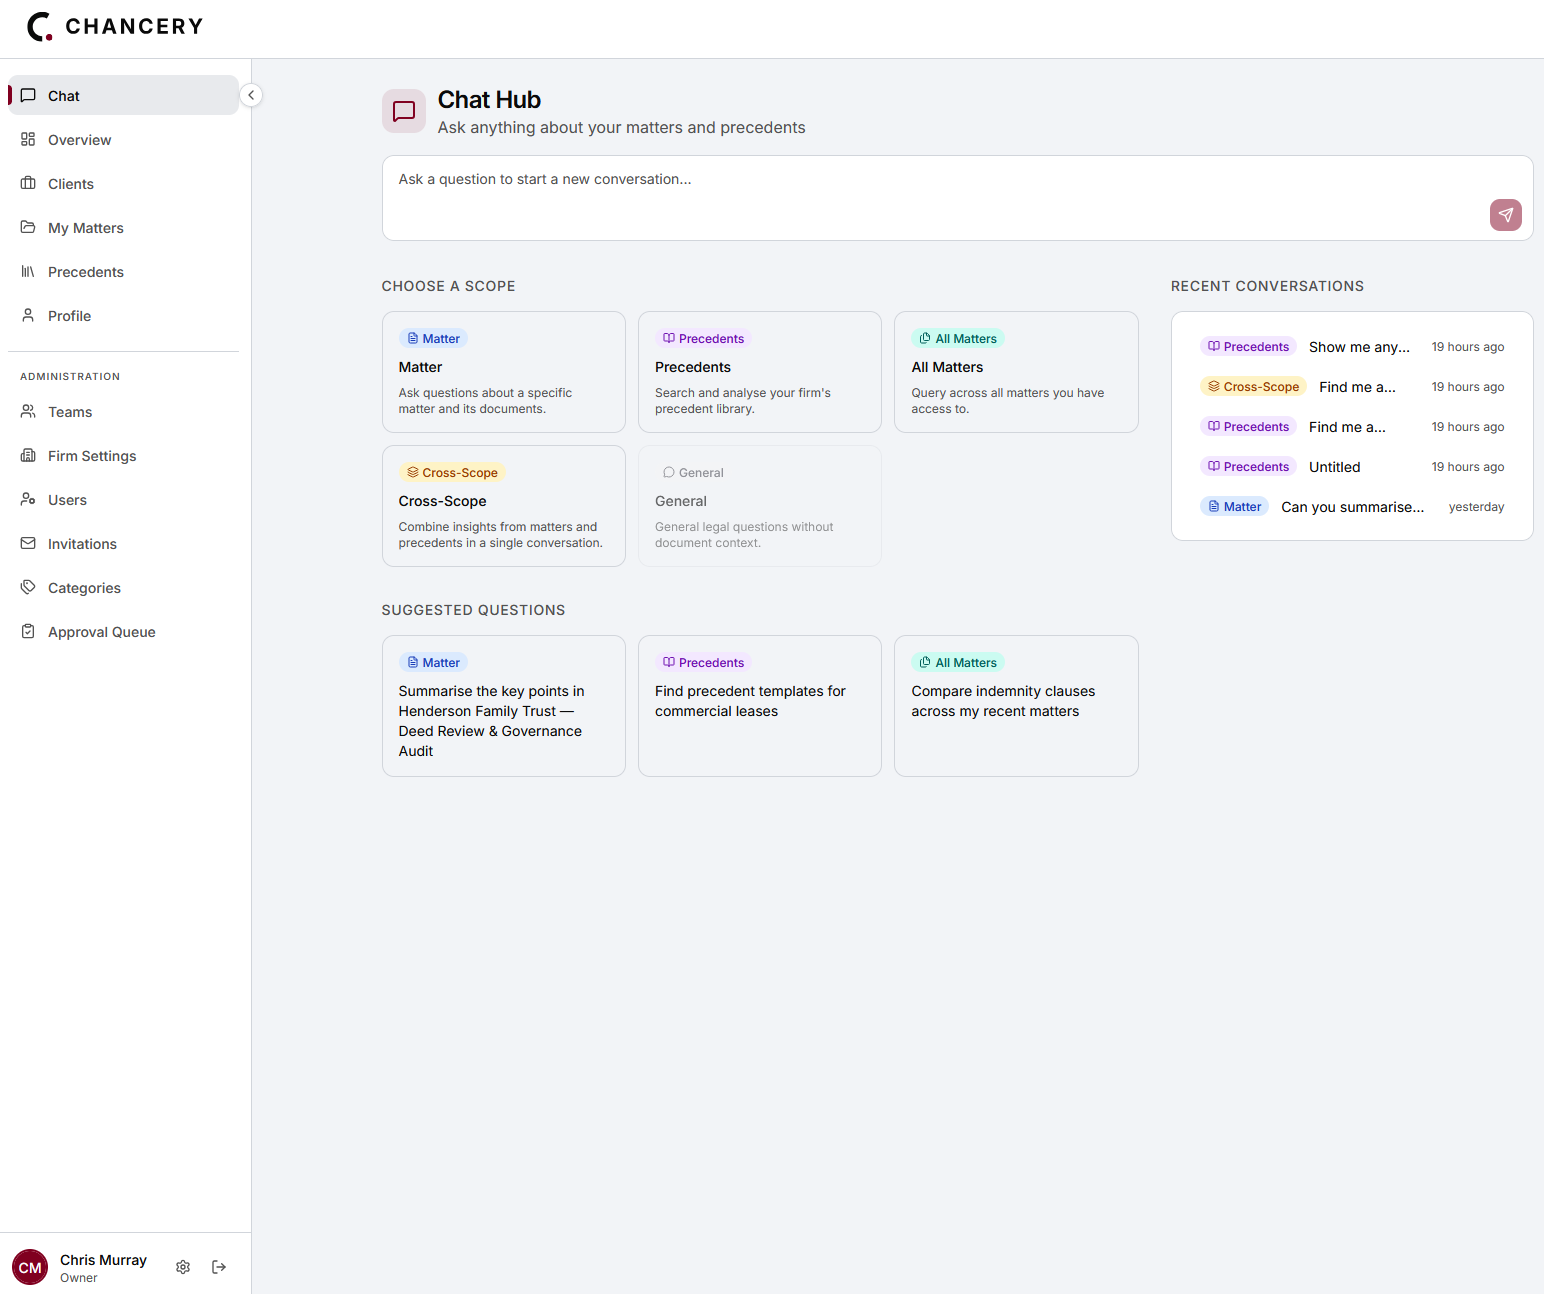This screenshot has height=1294, width=1544.
Task: Go to My Matters label
Action: tap(86, 228)
